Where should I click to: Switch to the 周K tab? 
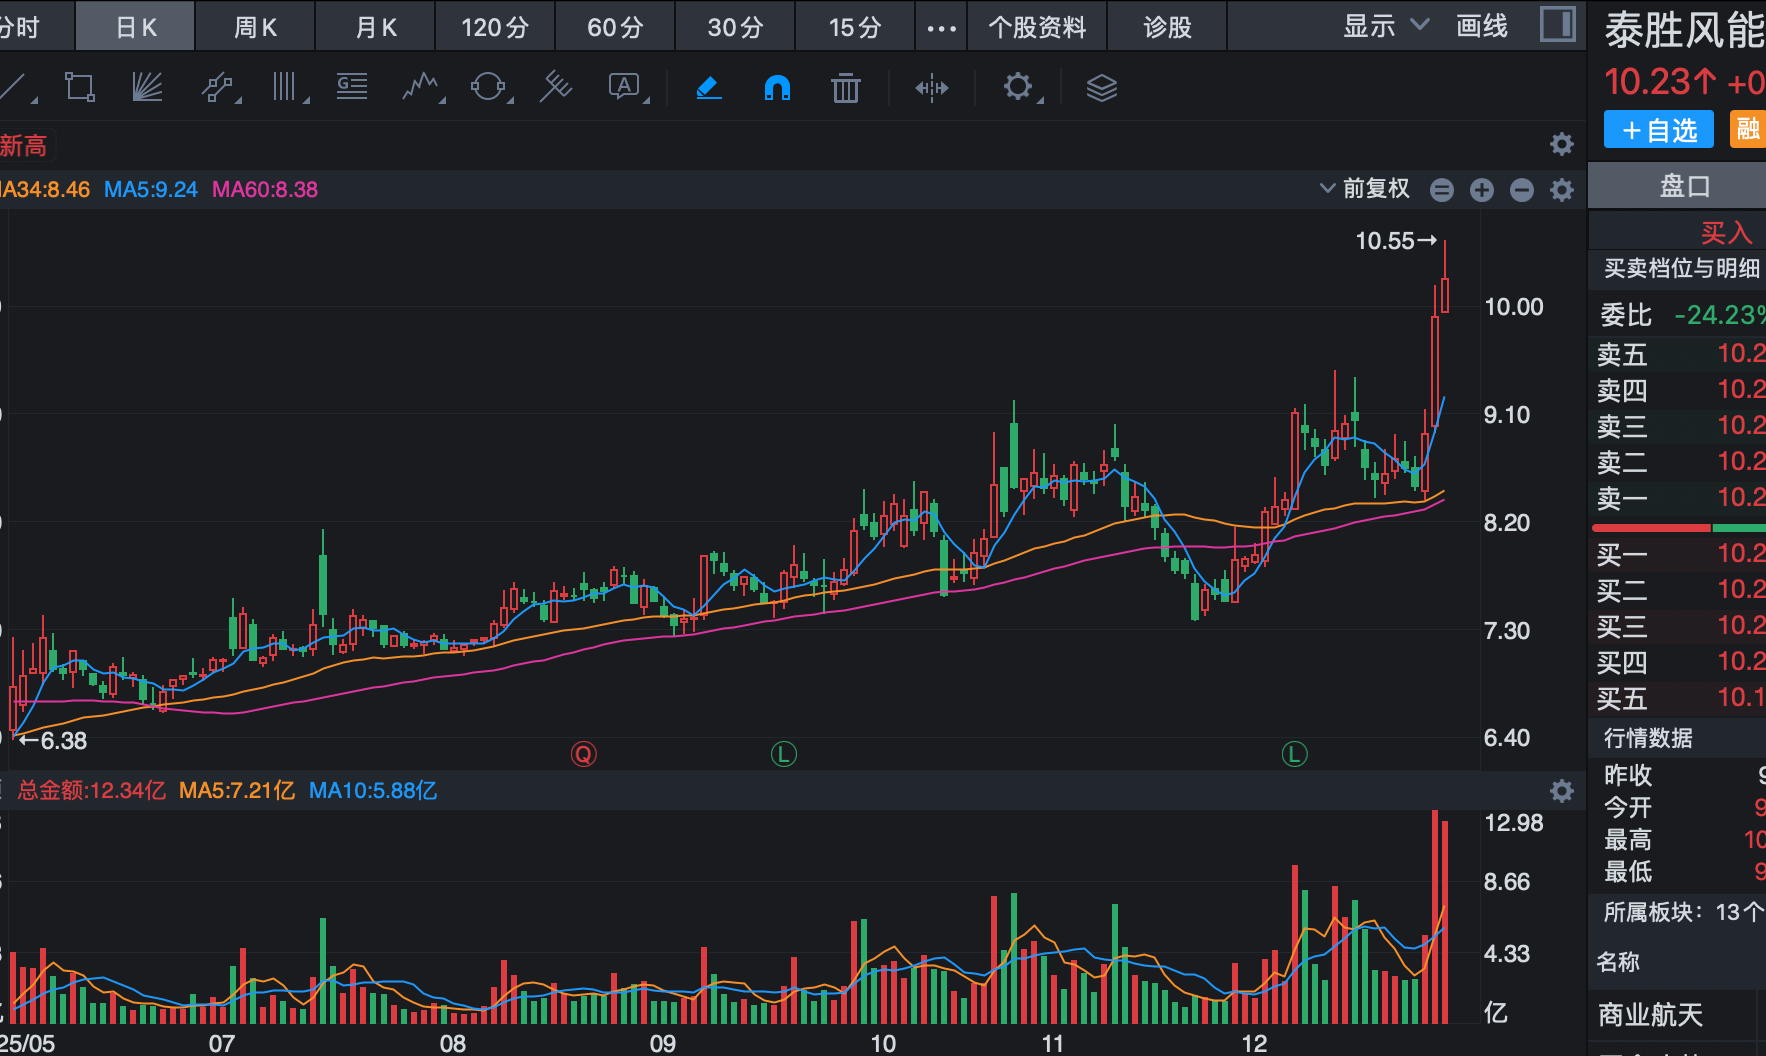pyautogui.click(x=255, y=27)
